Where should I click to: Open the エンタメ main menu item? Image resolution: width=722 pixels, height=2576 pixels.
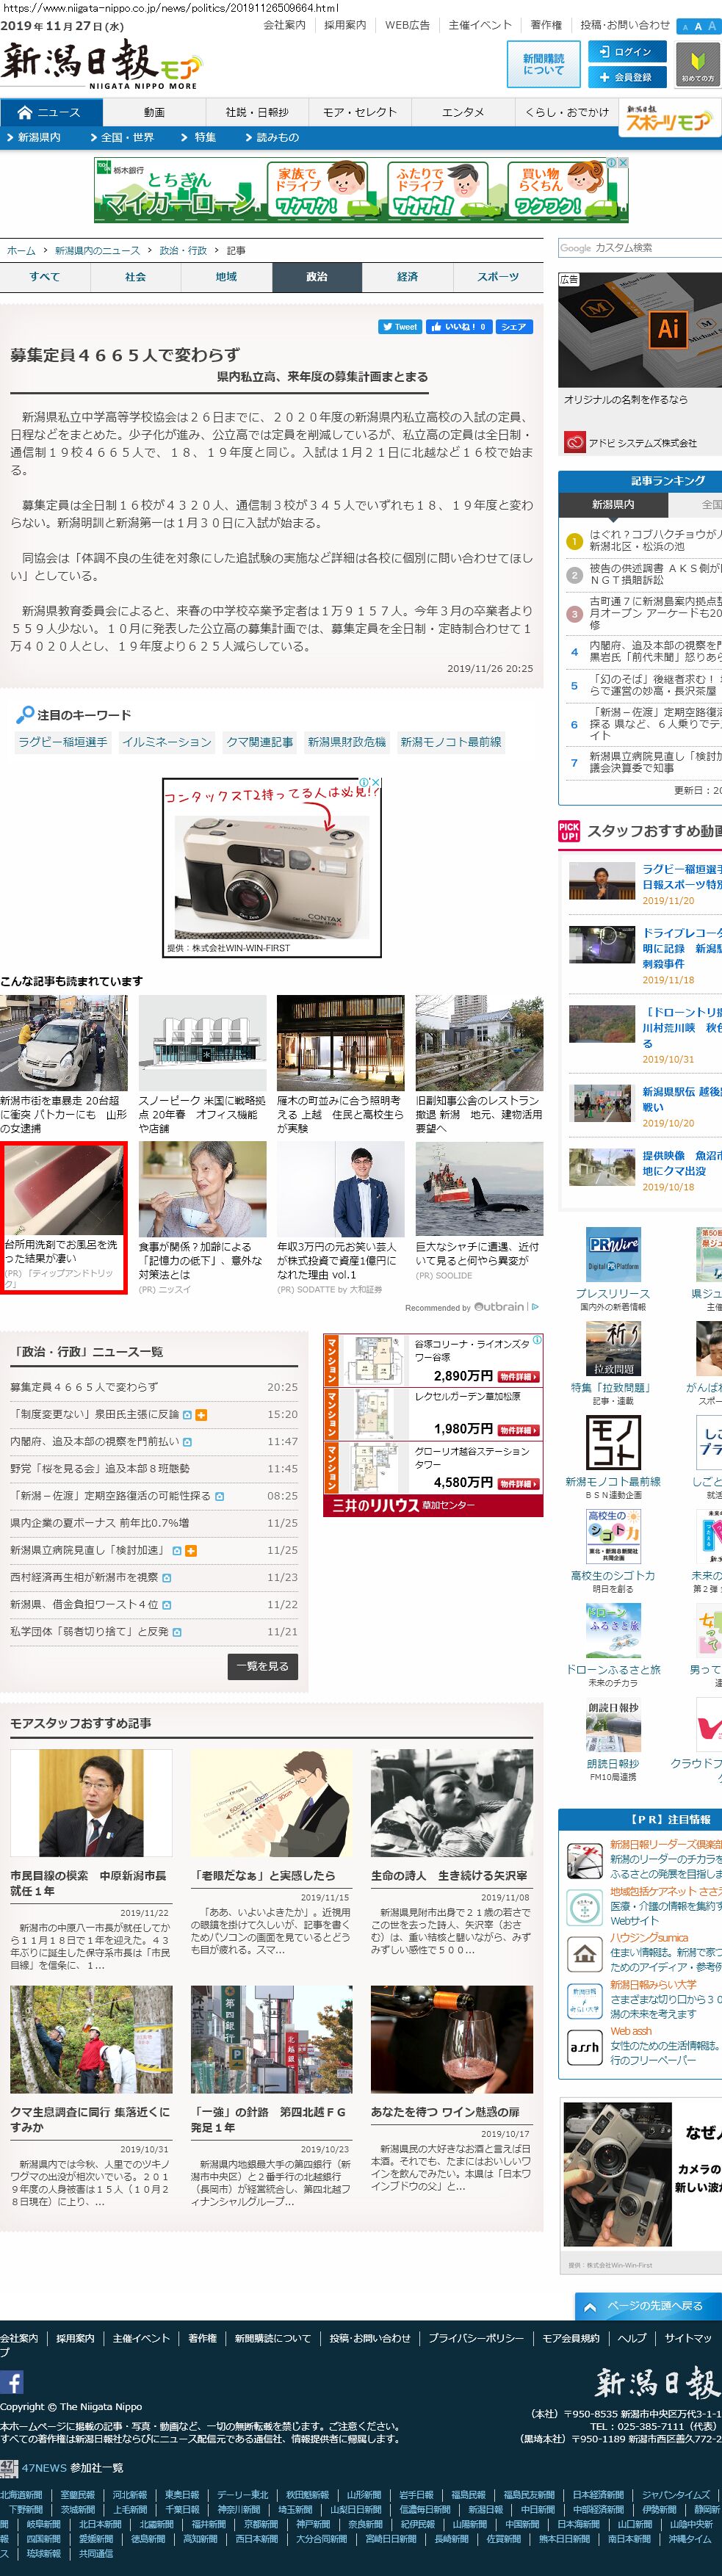[x=463, y=113]
